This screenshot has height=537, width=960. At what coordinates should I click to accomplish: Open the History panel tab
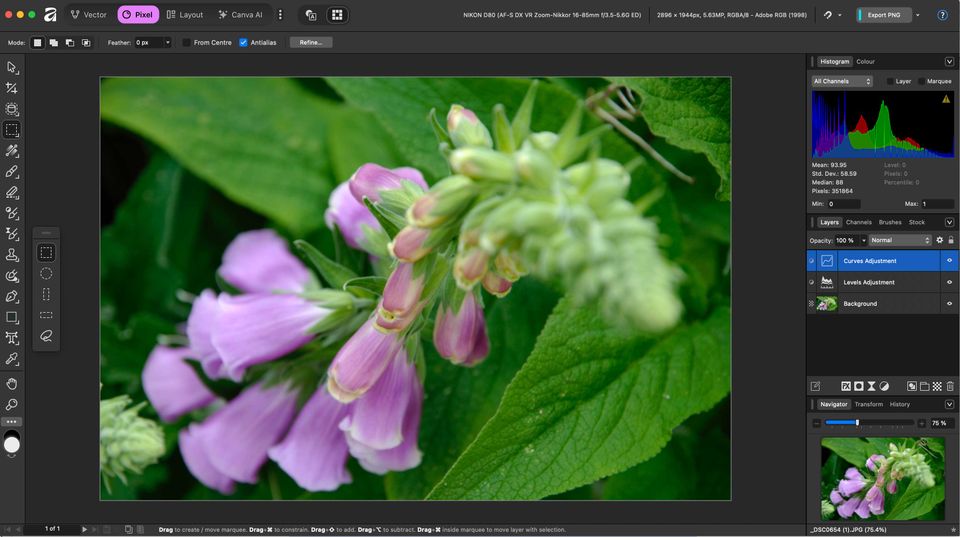pyautogui.click(x=900, y=404)
